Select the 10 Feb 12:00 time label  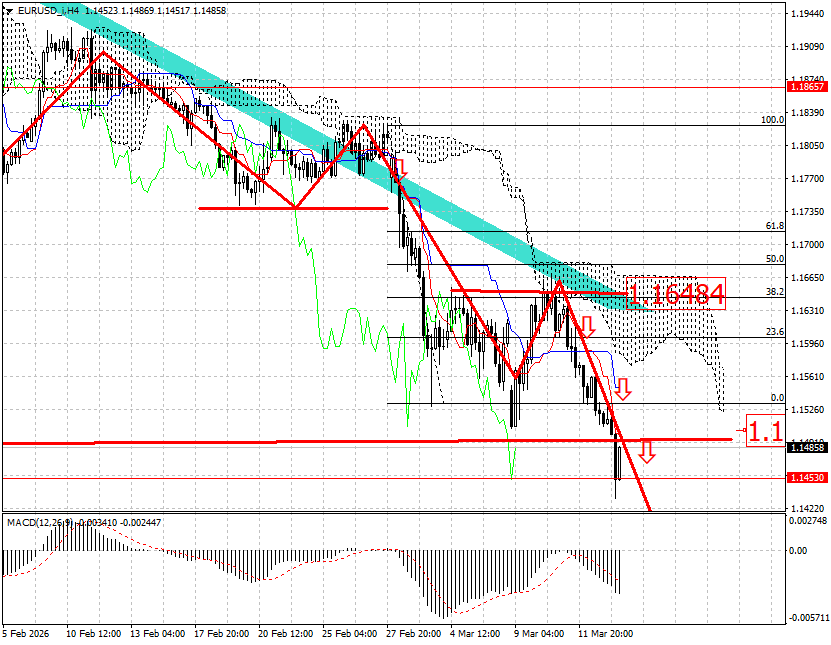click(93, 634)
